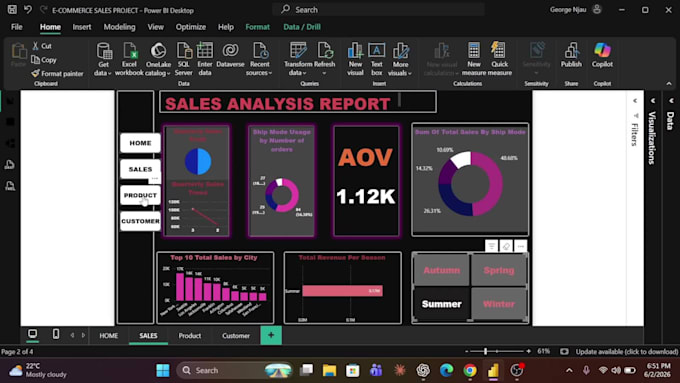
Task: Open the View ribbon tab
Action: (x=155, y=27)
